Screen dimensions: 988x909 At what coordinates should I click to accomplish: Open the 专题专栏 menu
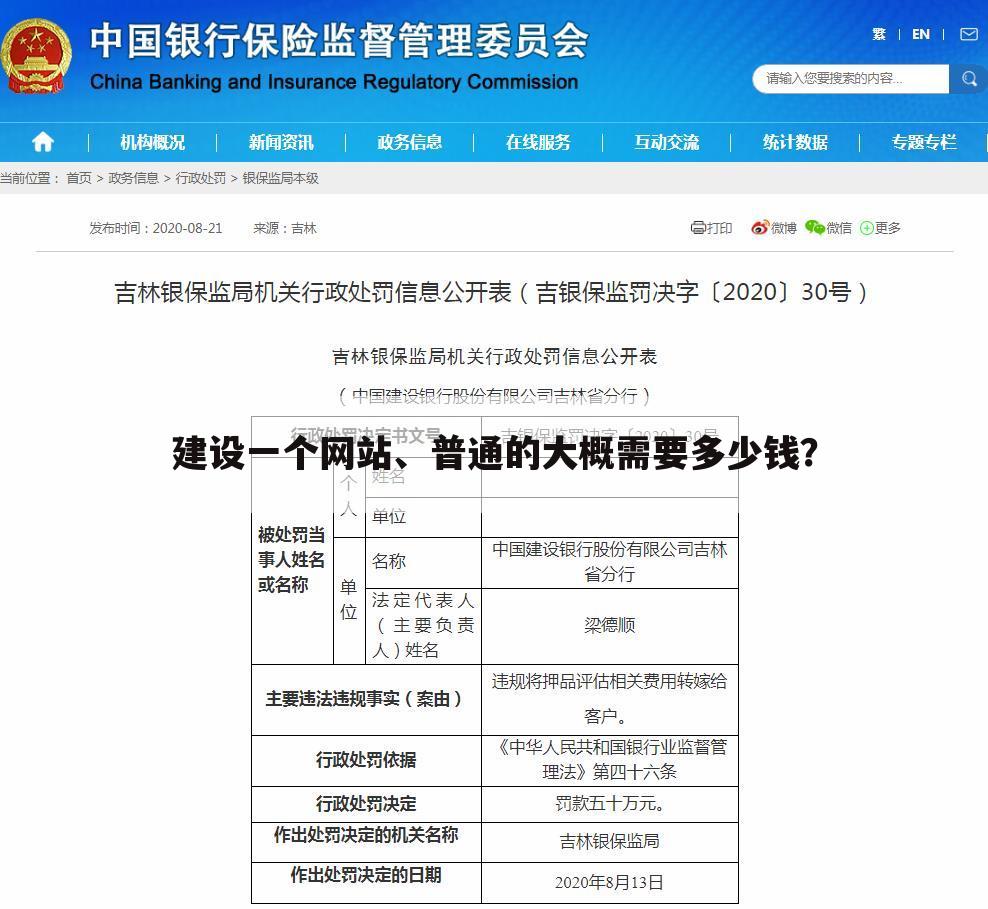click(924, 142)
